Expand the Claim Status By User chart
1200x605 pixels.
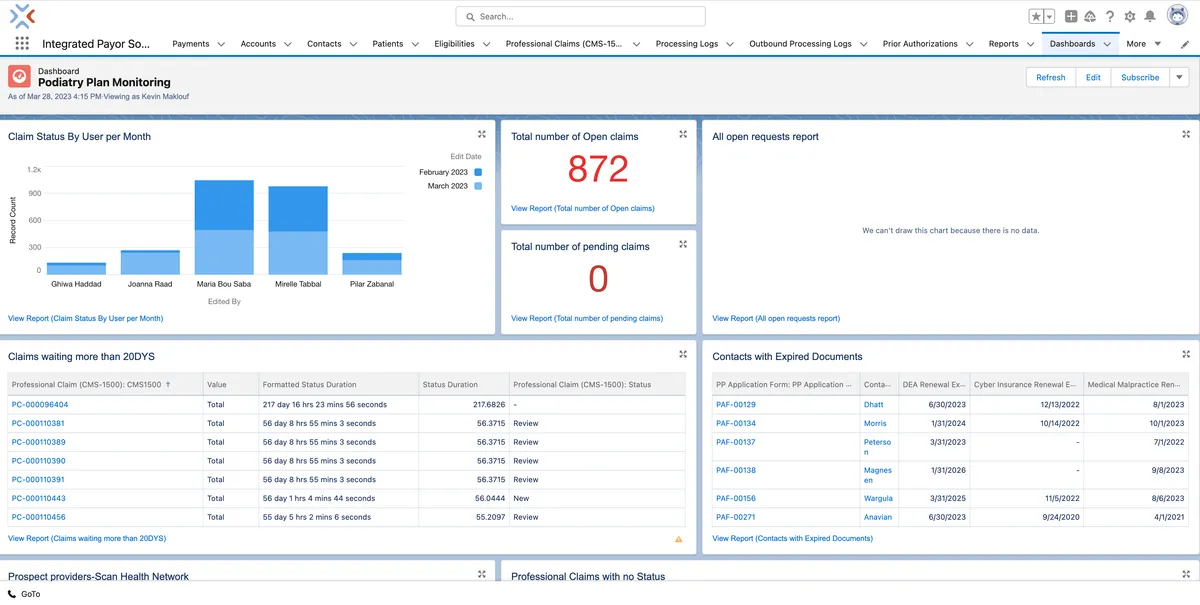pos(482,134)
